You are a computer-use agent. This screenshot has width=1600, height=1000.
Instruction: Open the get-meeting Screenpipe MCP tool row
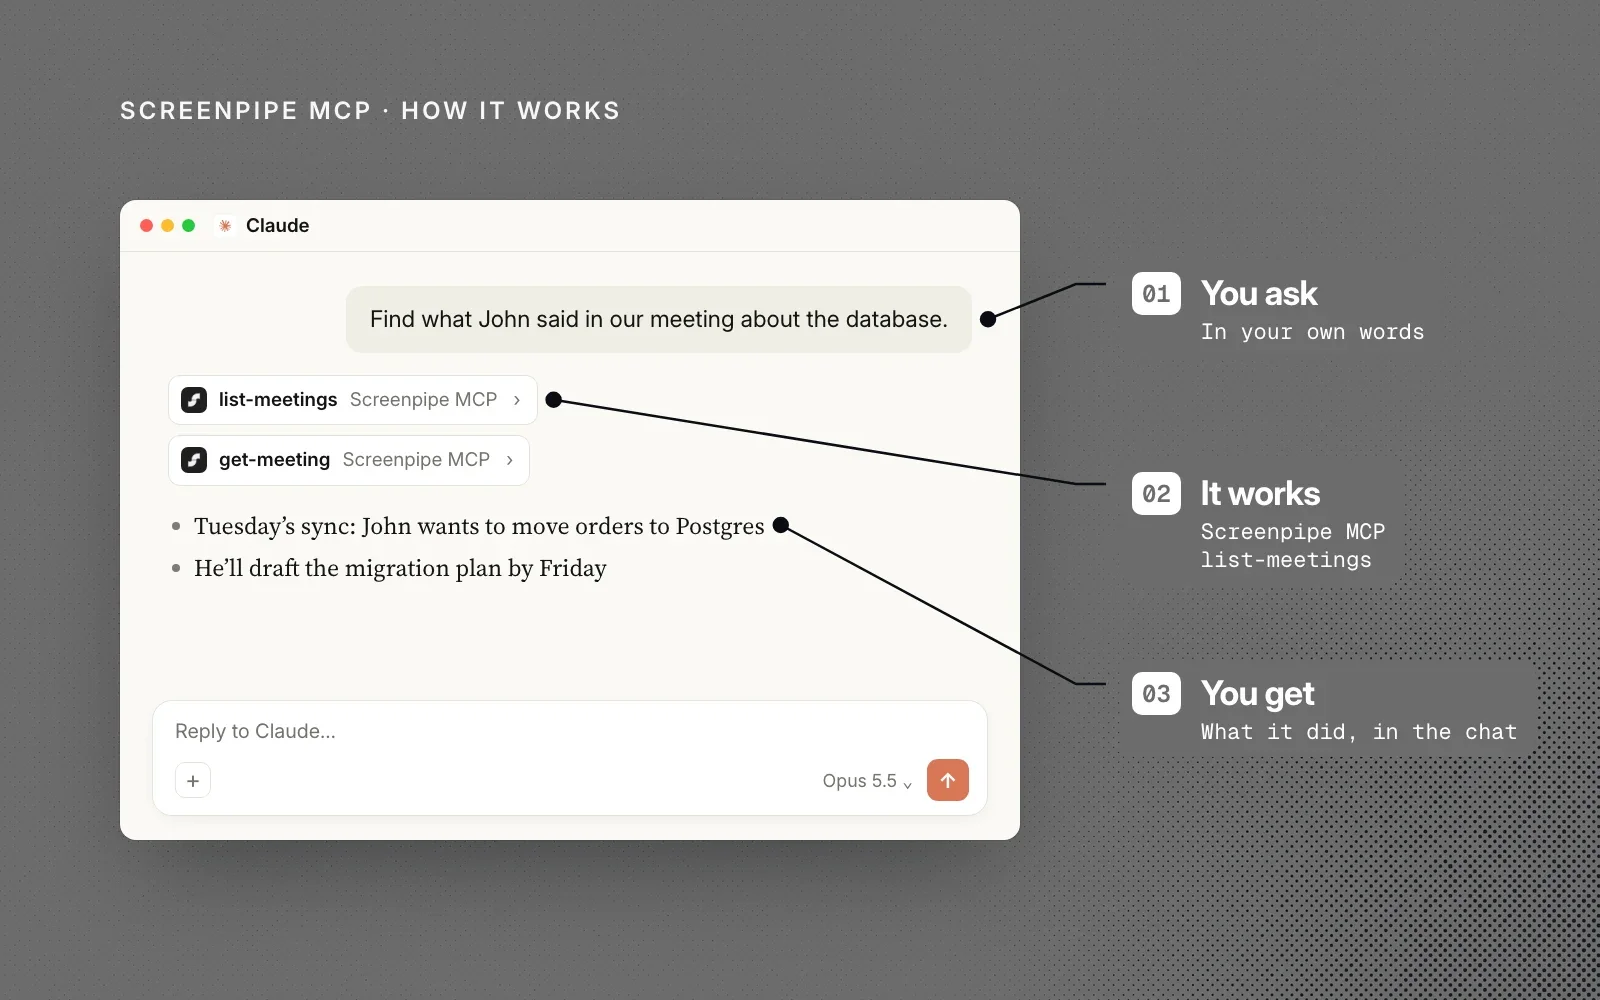(349, 460)
